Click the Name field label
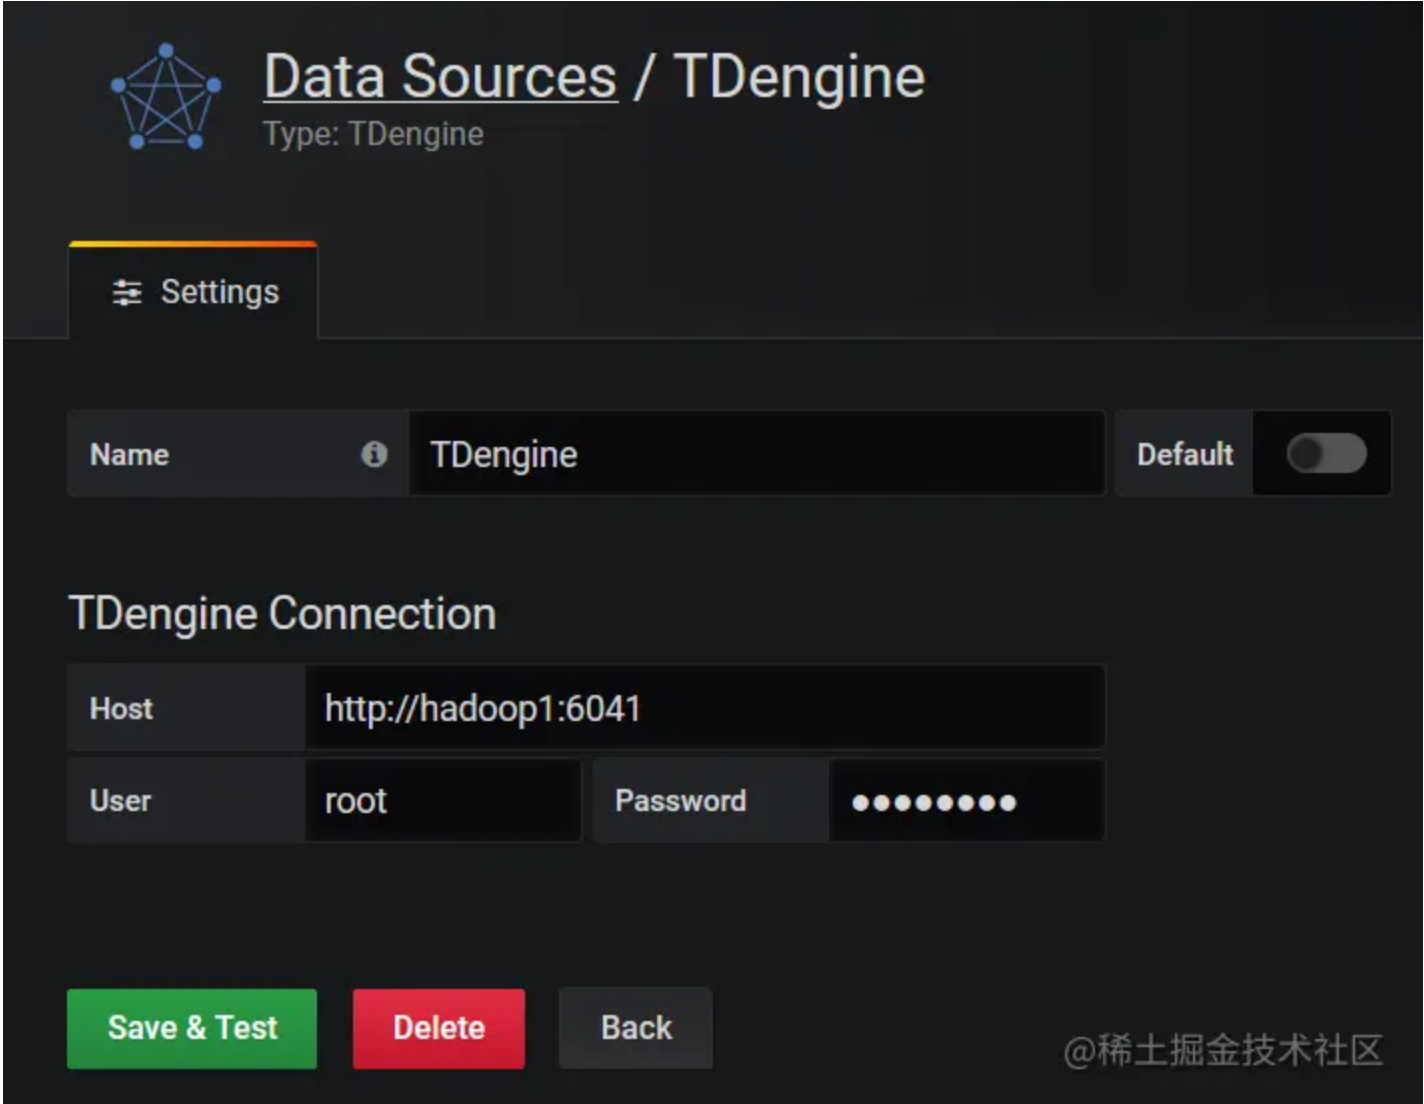Viewport: 1424px width, 1104px height. click(x=128, y=454)
